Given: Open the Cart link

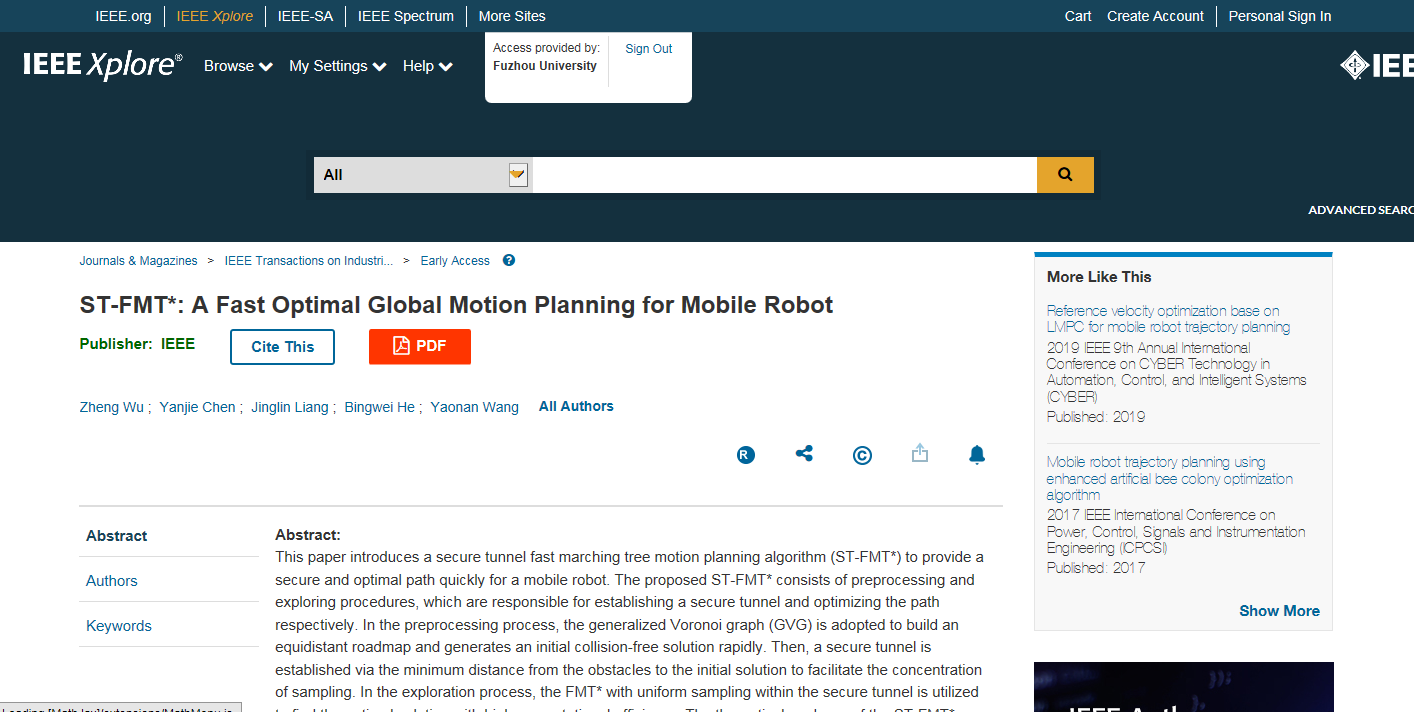Looking at the screenshot, I should 1078,16.
